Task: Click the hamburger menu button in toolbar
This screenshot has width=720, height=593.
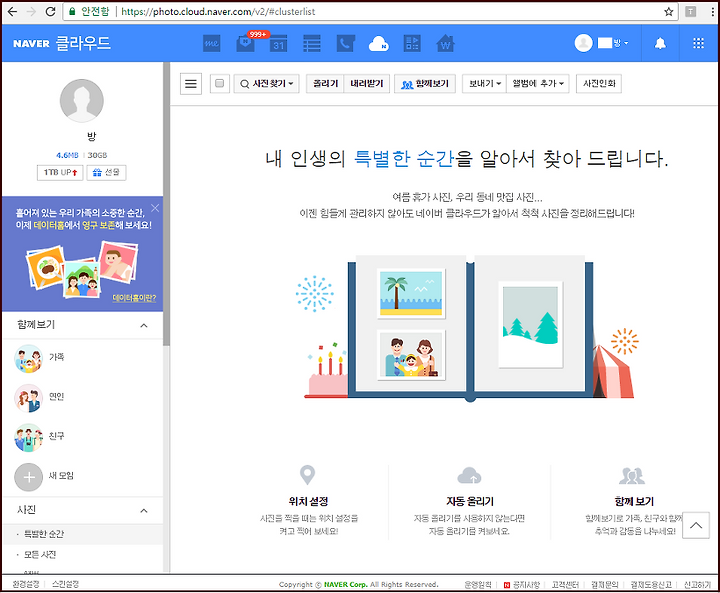Action: (x=191, y=84)
